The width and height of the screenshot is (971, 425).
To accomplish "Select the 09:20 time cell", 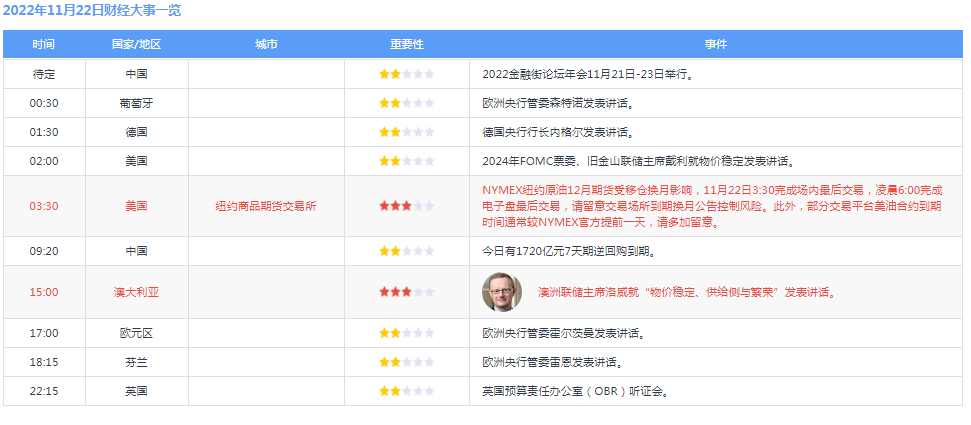I will click(x=44, y=252).
